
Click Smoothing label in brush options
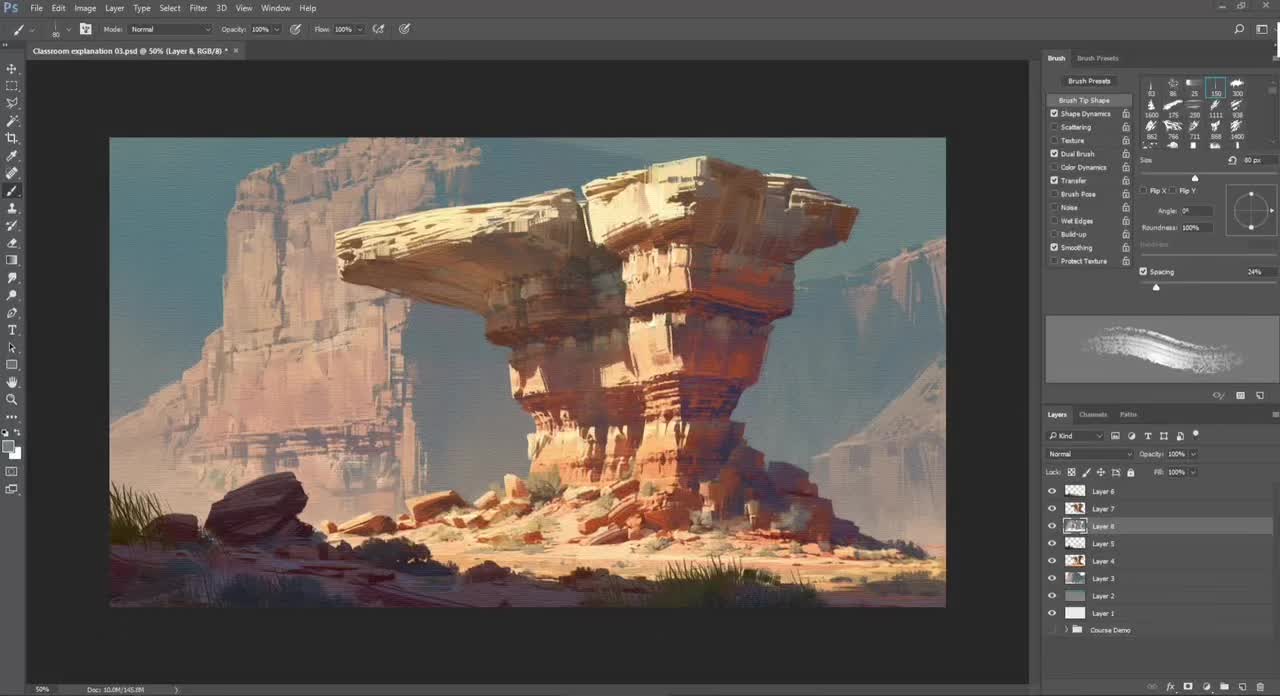pos(1077,248)
